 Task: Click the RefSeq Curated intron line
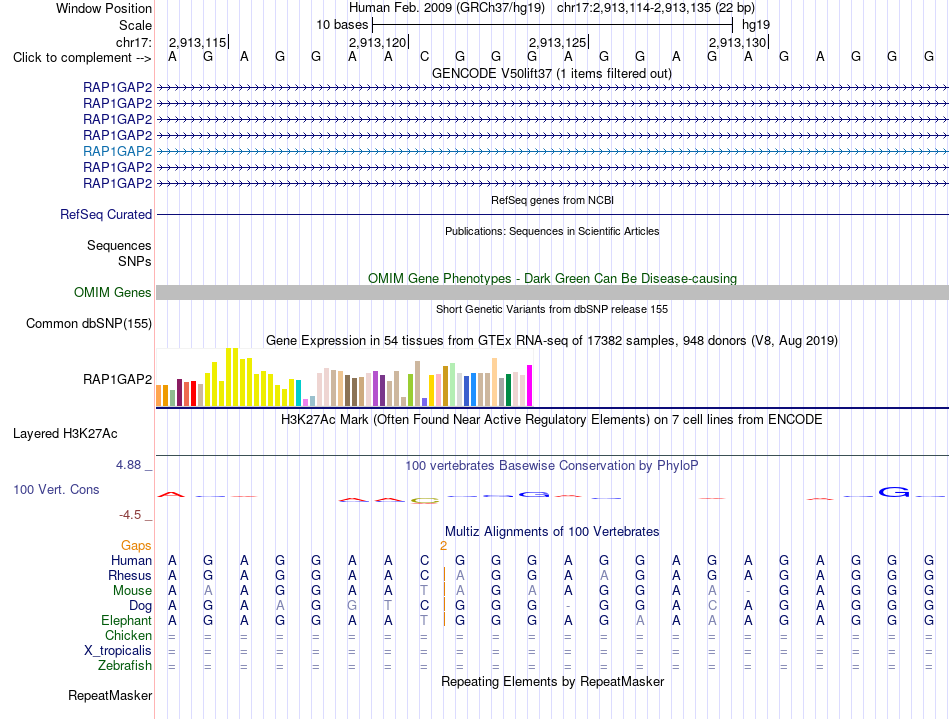tap(552, 214)
